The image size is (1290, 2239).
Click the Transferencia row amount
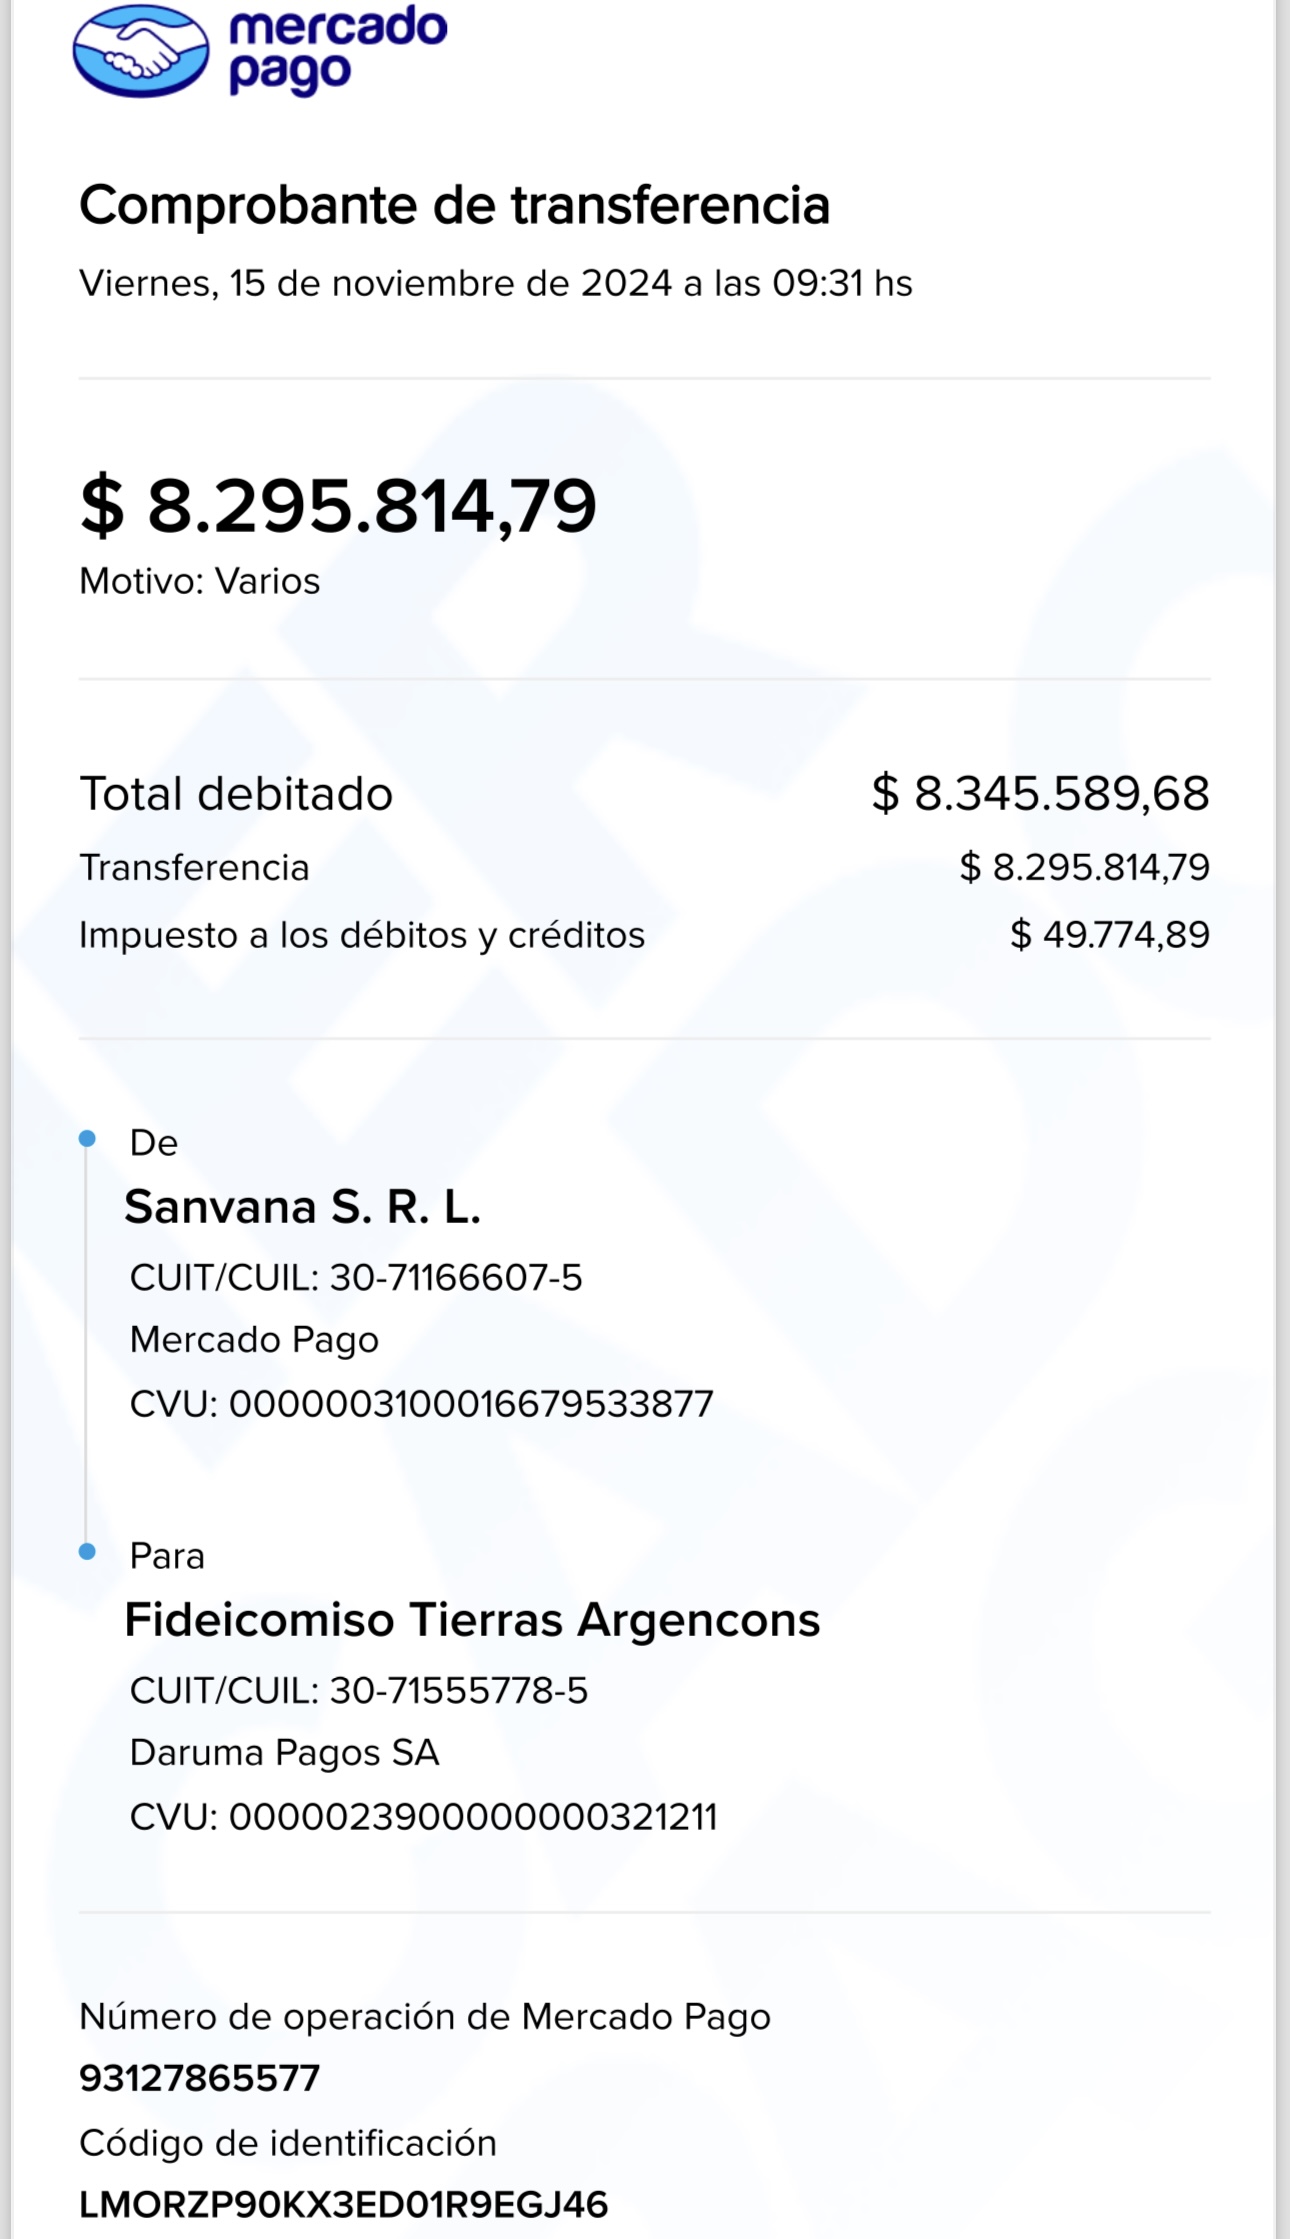point(1084,867)
